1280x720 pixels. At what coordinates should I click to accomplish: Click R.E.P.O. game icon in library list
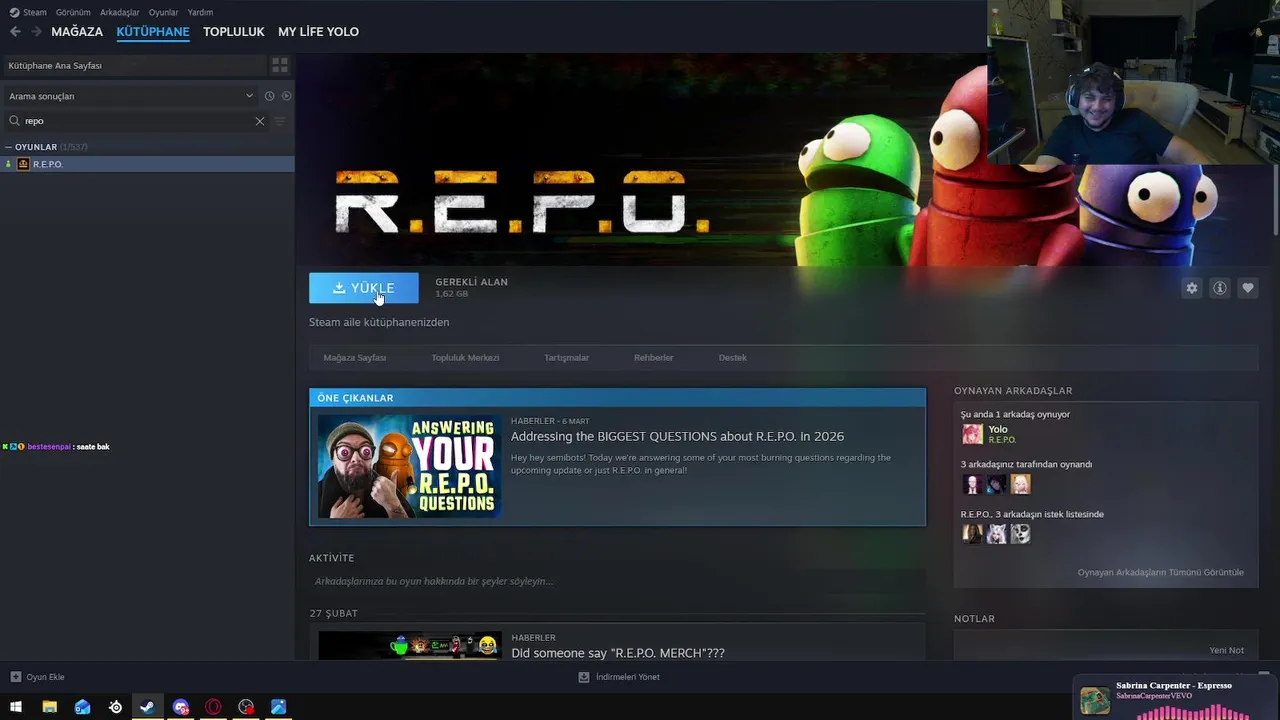pos(23,164)
